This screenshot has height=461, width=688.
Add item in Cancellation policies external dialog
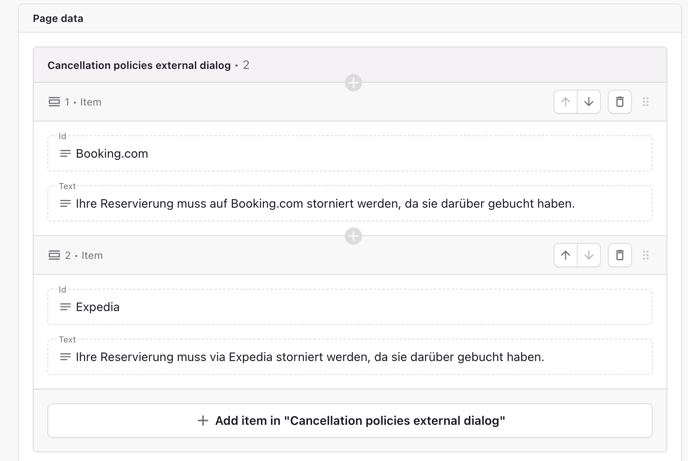click(350, 421)
